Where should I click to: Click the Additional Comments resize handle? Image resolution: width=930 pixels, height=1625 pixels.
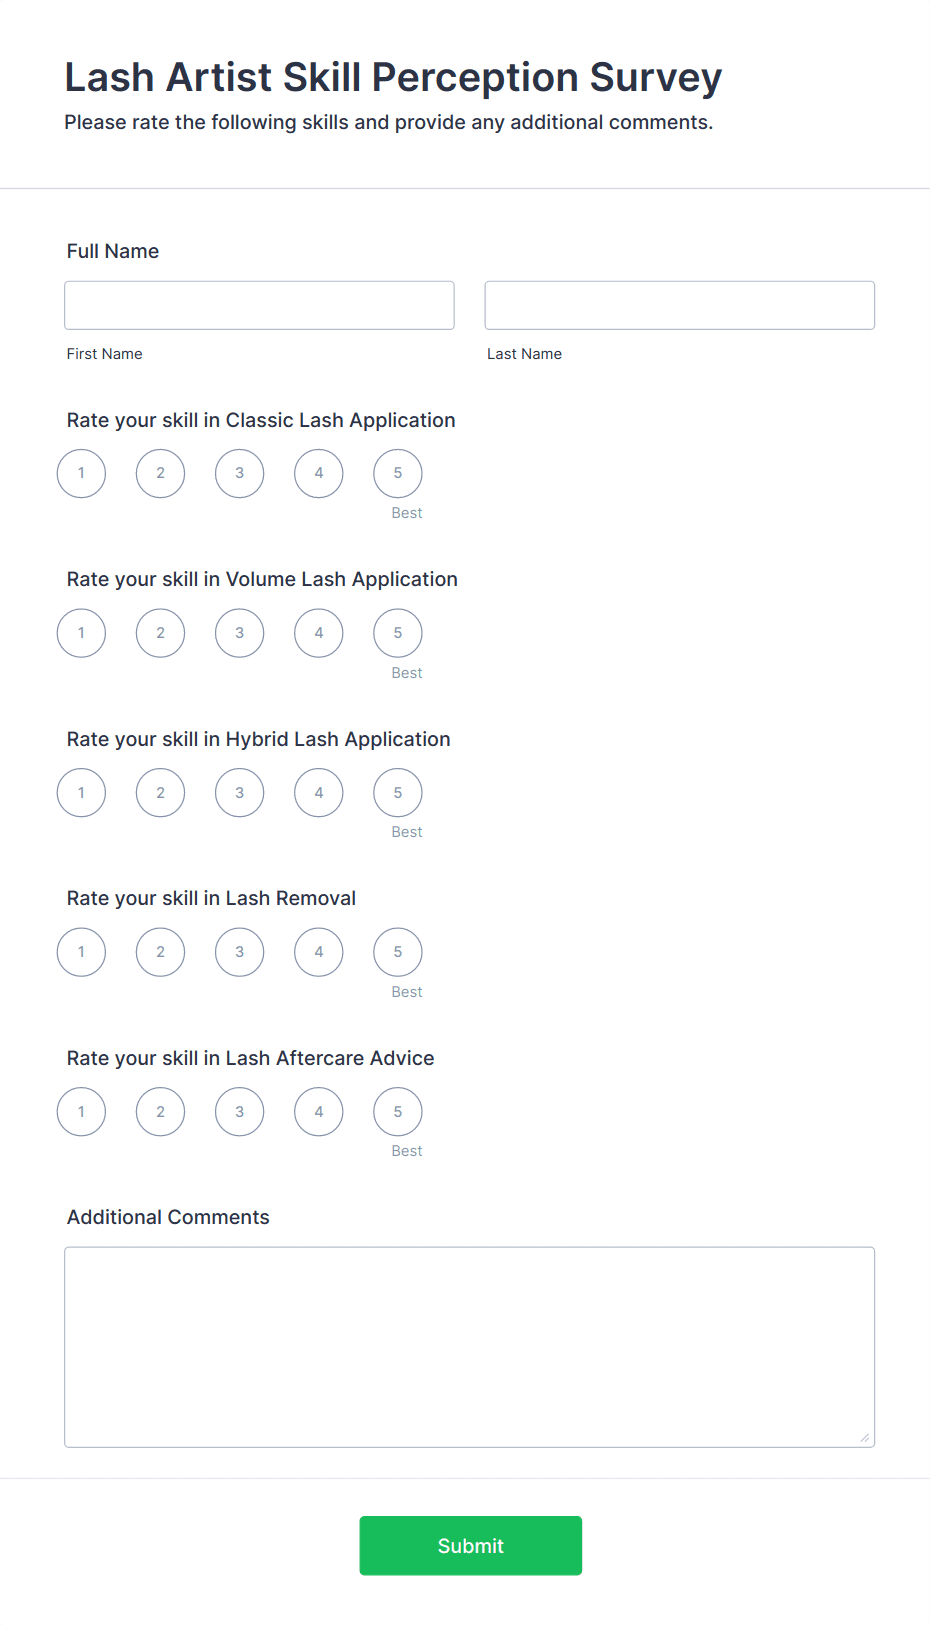[864, 1438]
